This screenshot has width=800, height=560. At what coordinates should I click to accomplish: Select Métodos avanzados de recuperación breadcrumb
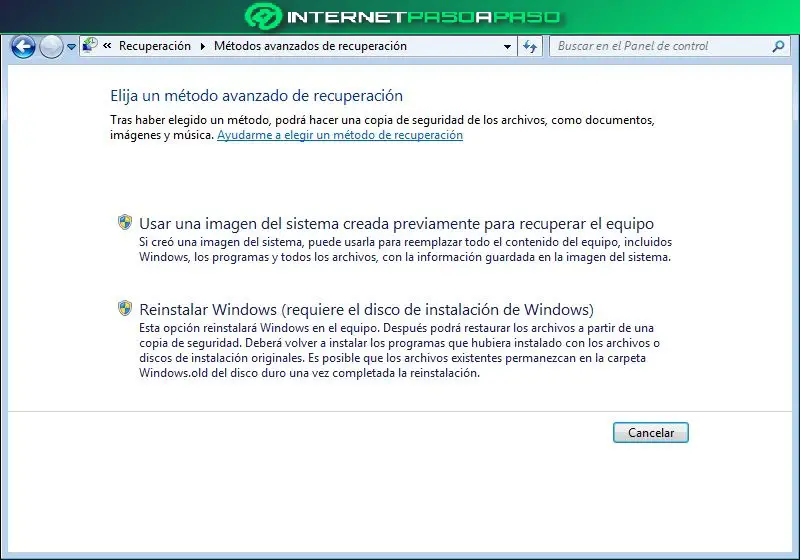(x=310, y=46)
